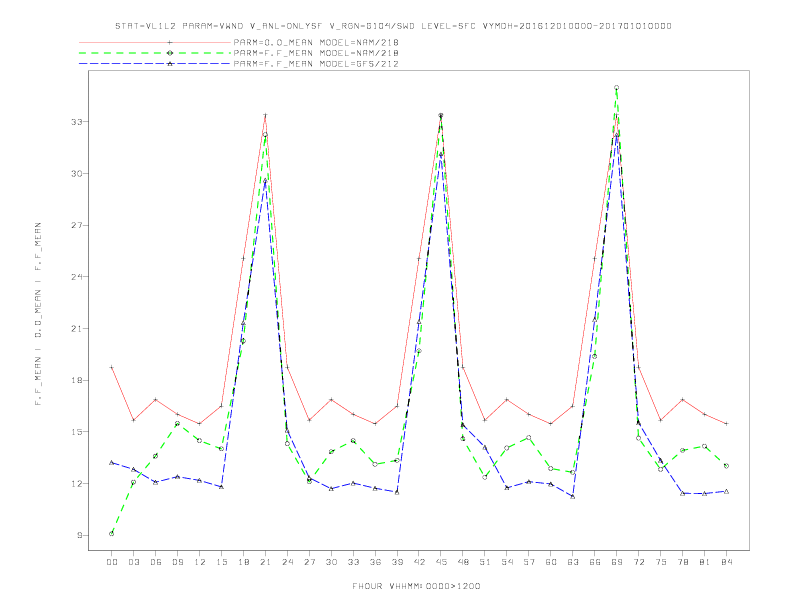Select legend entry PARM=O.O_MEAN MODEL=NAM/218
792x612 pixels.
(316, 42)
